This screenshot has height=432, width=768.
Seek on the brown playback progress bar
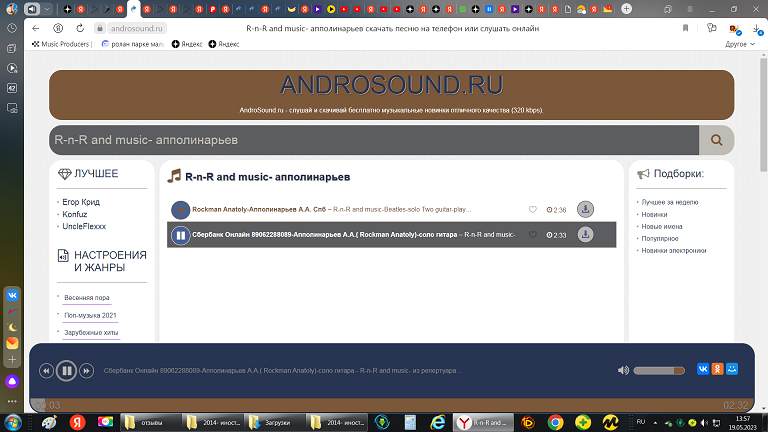point(392,405)
